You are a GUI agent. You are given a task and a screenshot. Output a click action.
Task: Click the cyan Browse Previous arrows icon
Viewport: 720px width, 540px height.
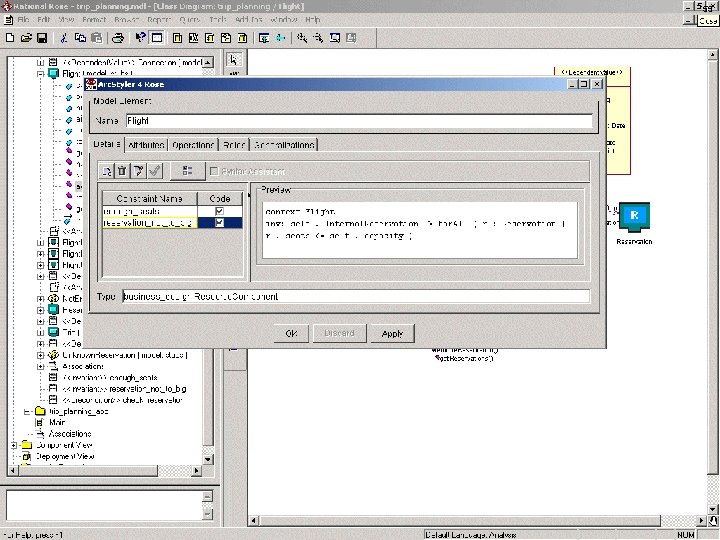tap(280, 38)
